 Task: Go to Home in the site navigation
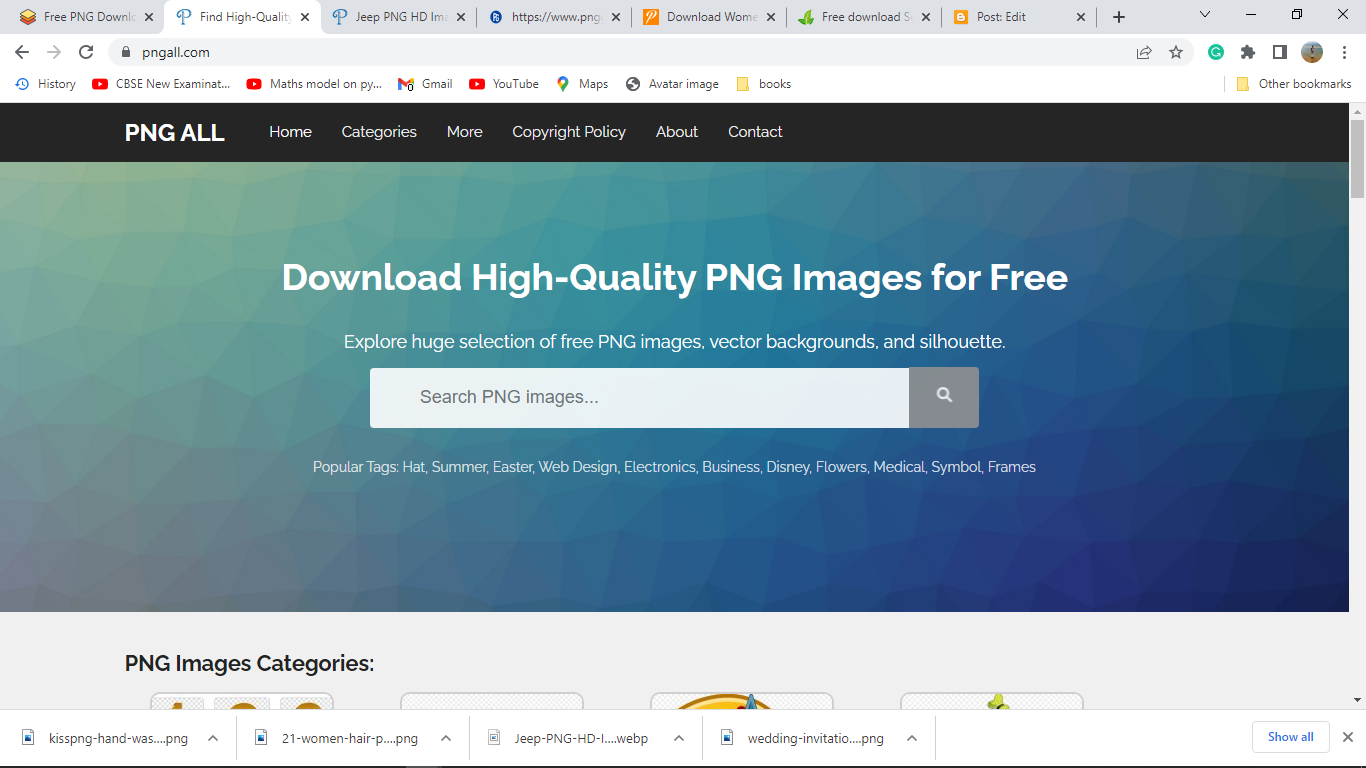coord(290,132)
